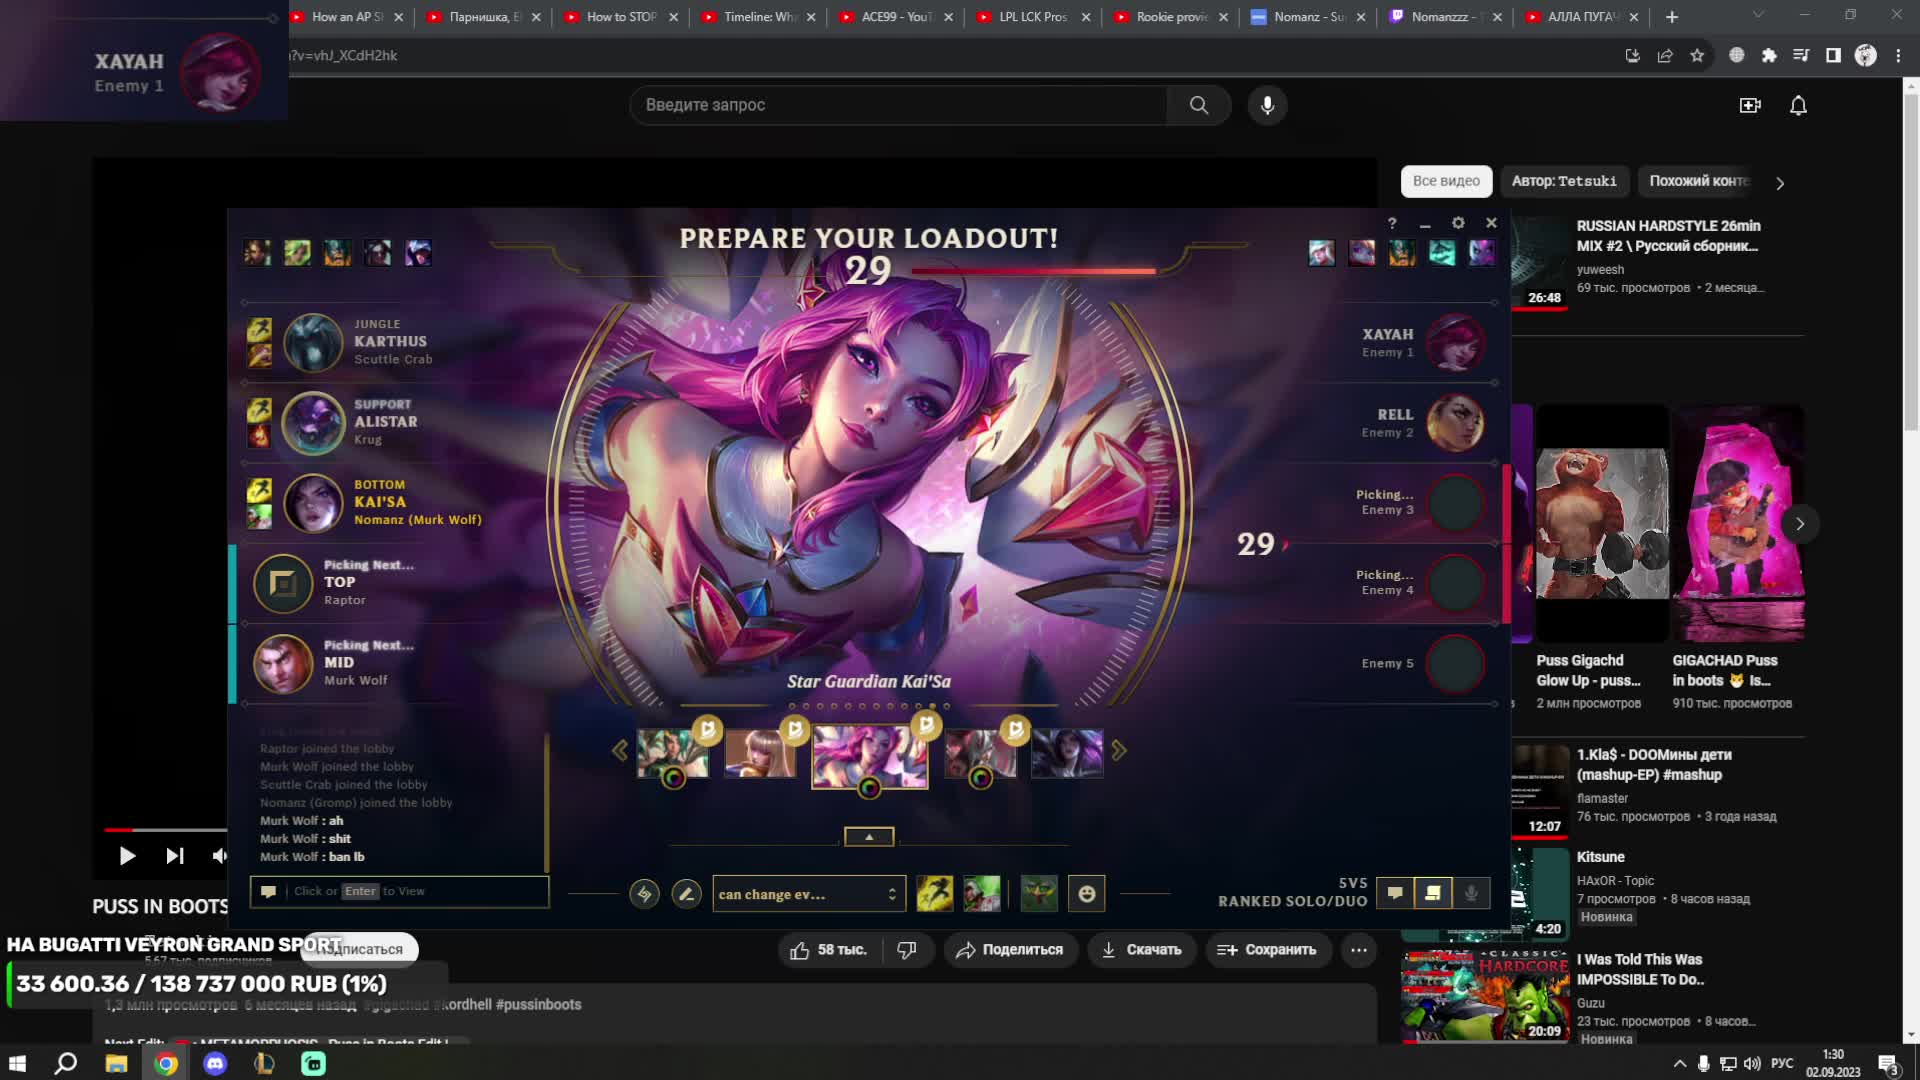Image resolution: width=1920 pixels, height=1080 pixels.
Task: Toggle League voice microphone button
Action: [x=1471, y=893]
